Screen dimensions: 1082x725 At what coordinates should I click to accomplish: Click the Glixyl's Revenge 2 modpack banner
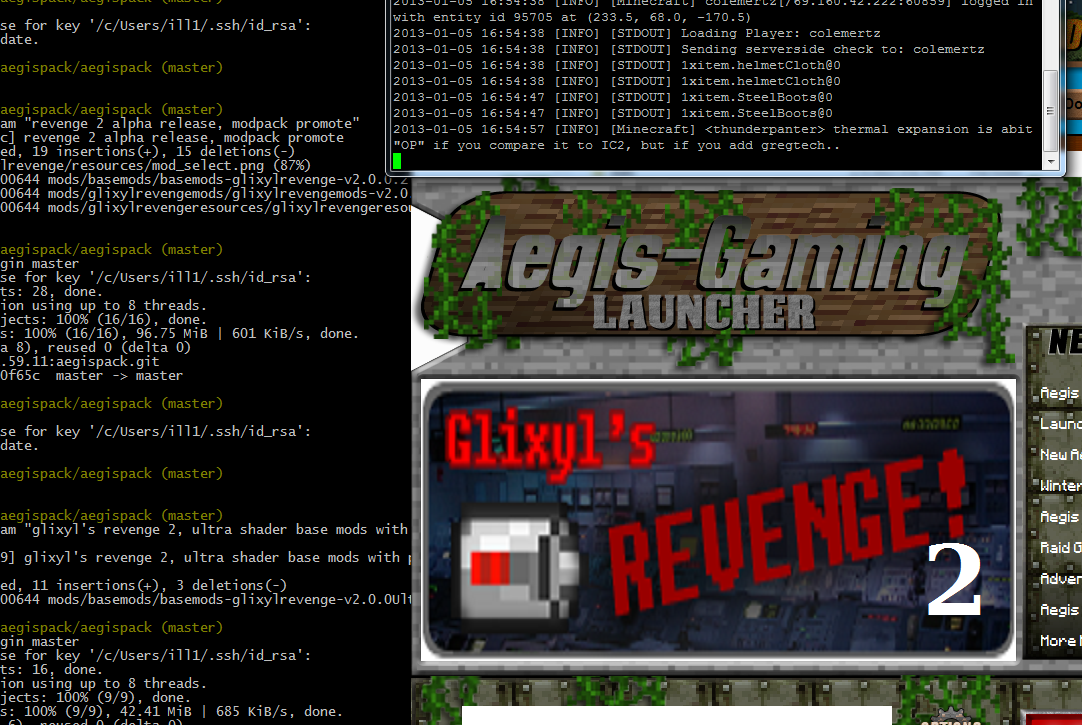[x=718, y=519]
